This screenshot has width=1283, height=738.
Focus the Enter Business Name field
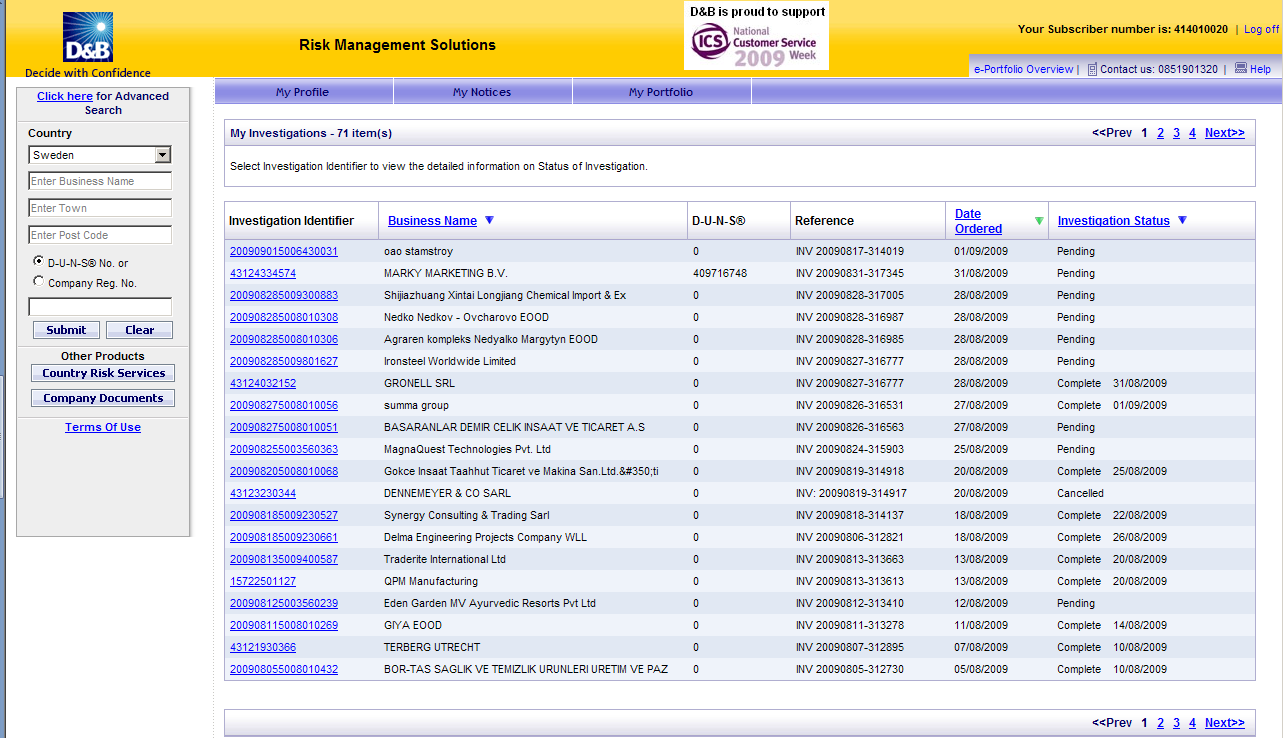[x=100, y=181]
